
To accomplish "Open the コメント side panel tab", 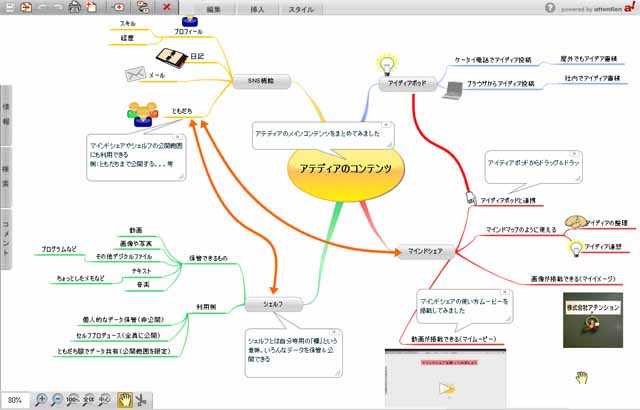I will coord(6,239).
